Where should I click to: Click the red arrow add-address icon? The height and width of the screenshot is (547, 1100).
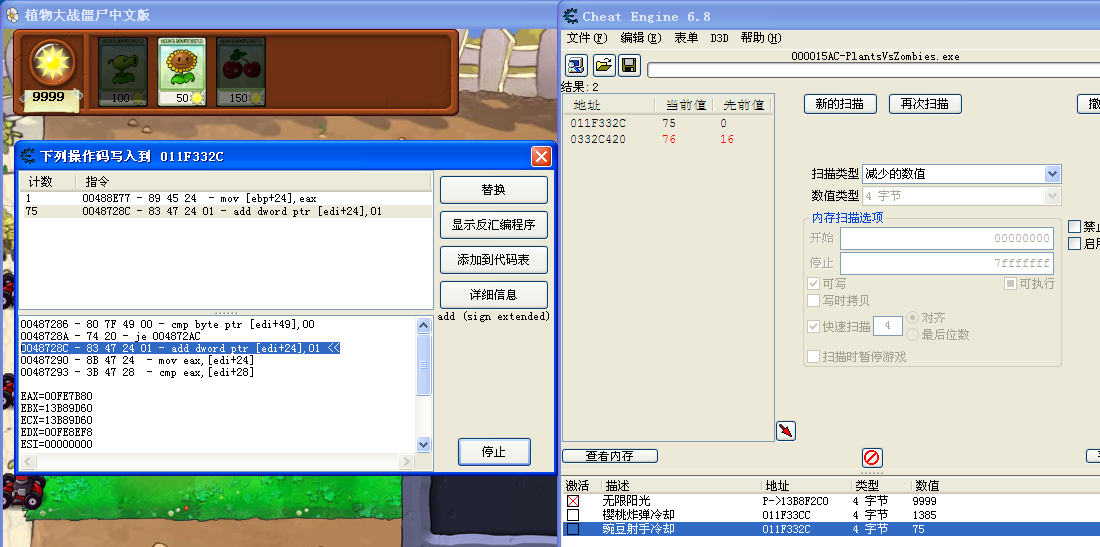pos(786,431)
